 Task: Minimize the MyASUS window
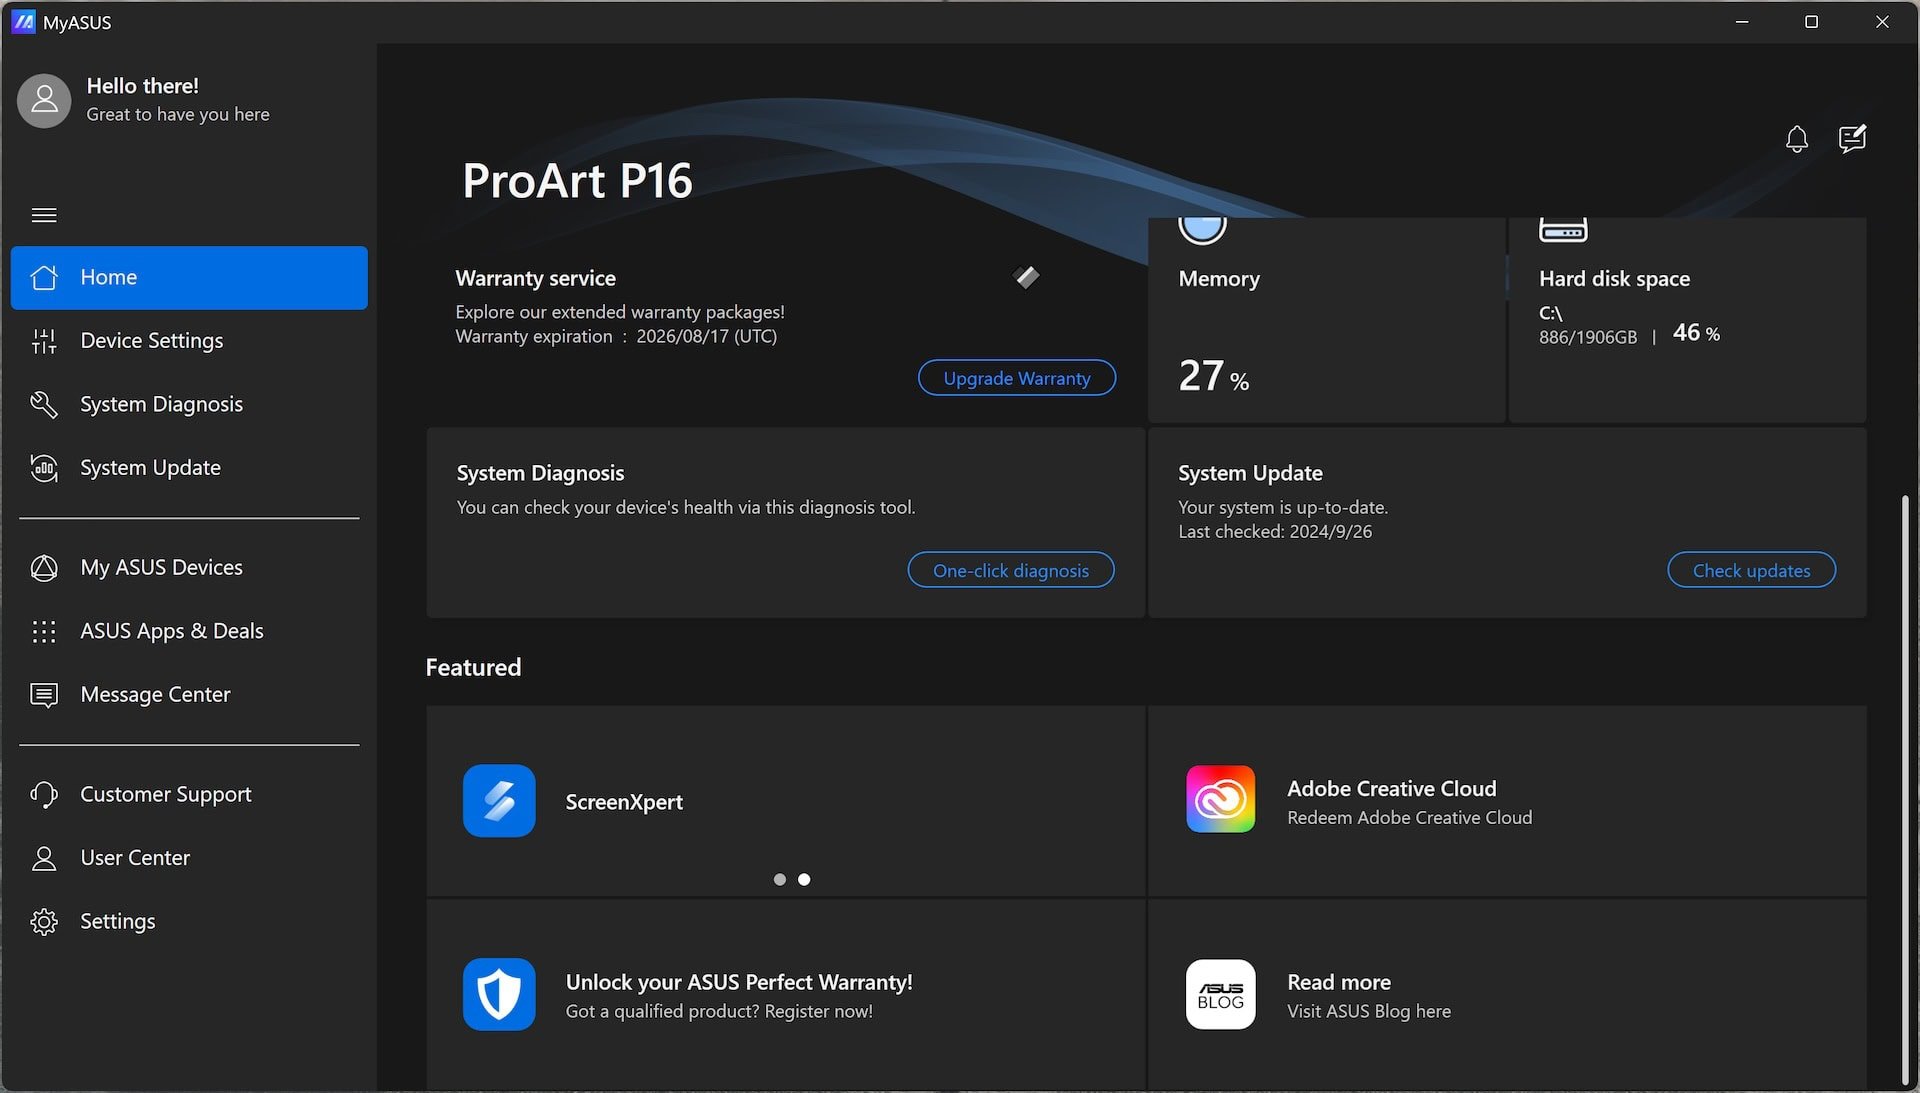tap(1742, 22)
